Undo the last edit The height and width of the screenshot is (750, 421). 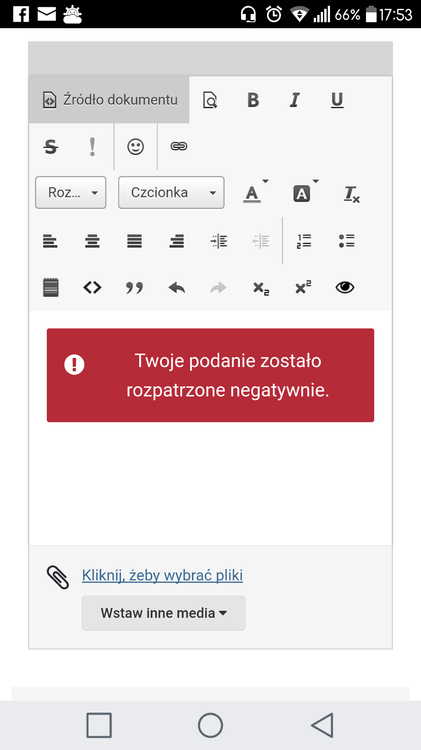coord(177,287)
